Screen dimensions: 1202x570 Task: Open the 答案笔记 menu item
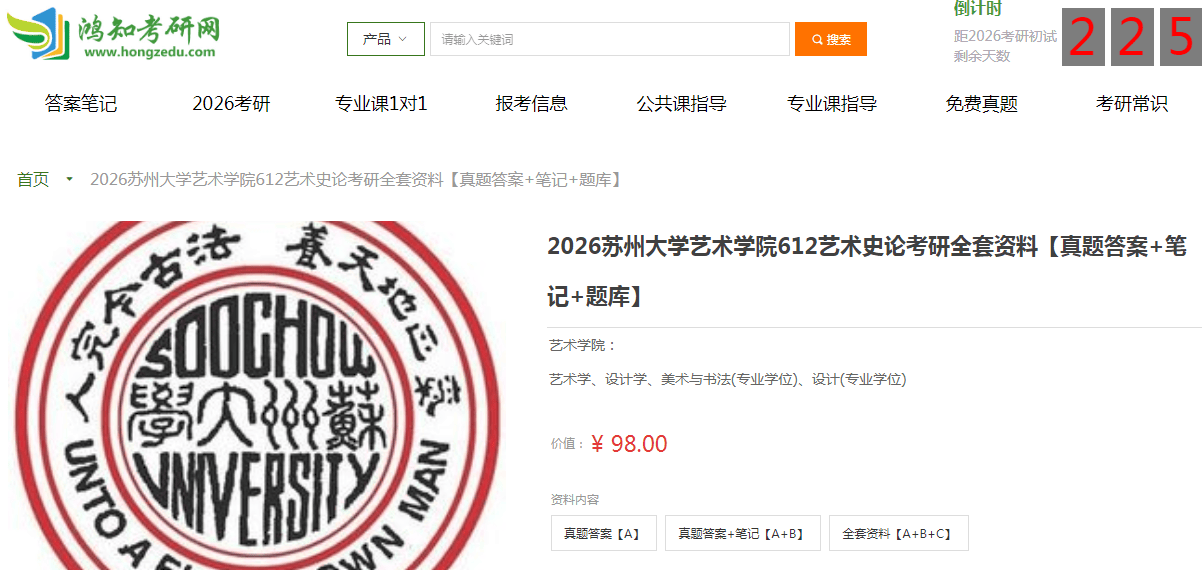pos(81,103)
